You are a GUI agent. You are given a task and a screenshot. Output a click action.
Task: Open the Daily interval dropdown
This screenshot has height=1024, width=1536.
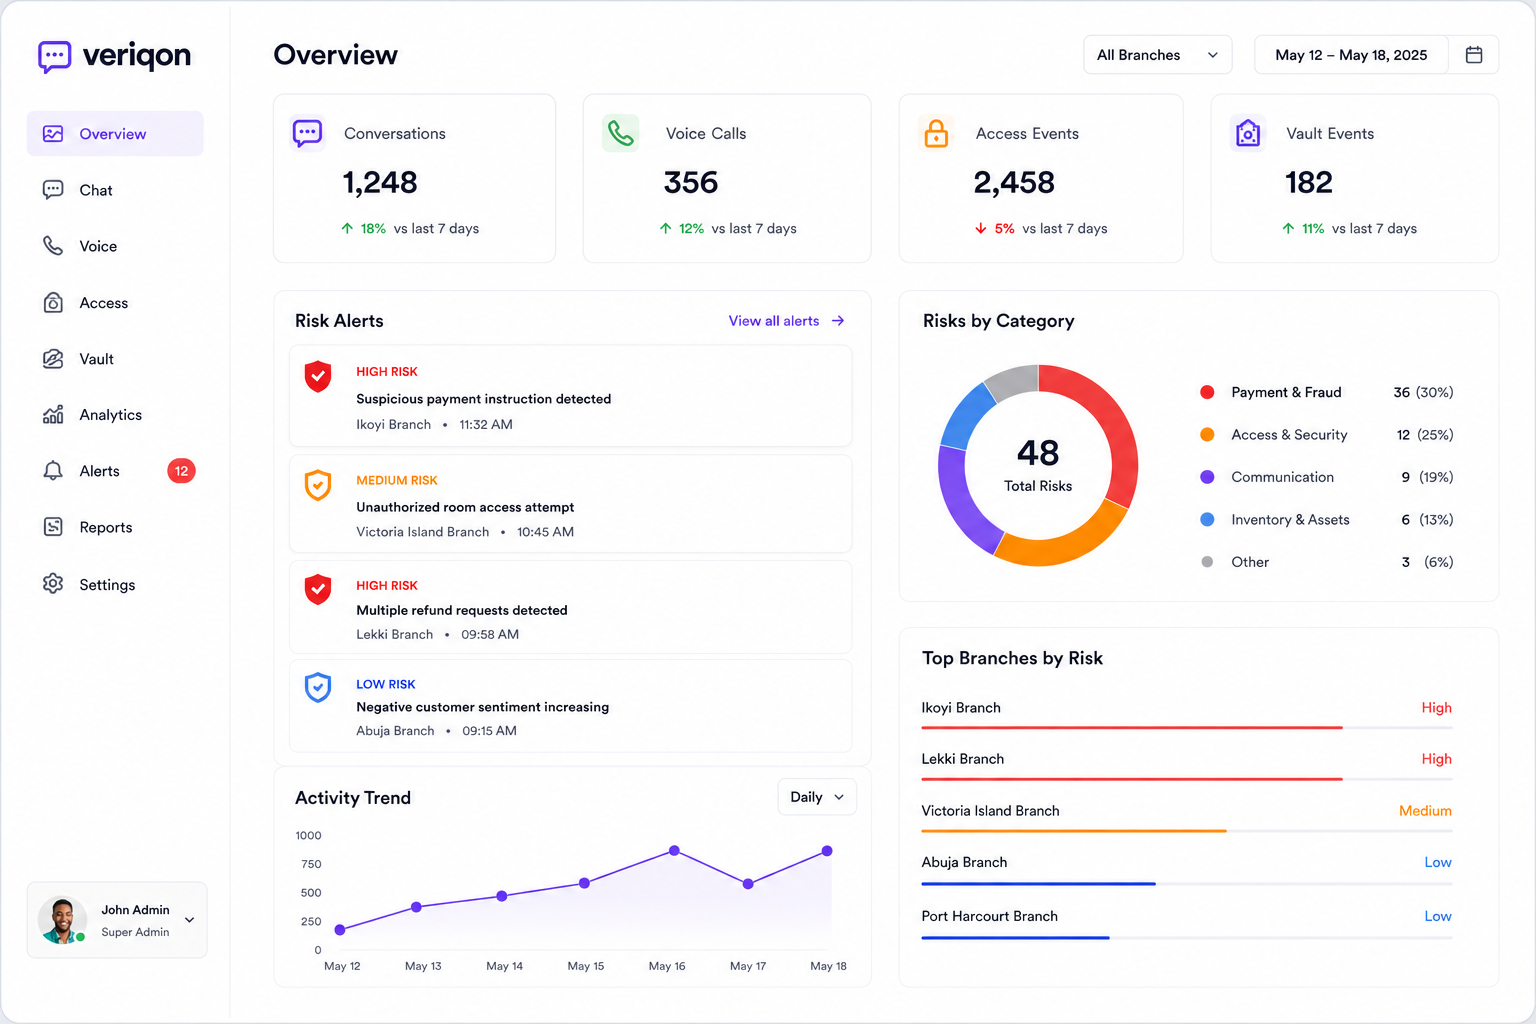coord(817,797)
